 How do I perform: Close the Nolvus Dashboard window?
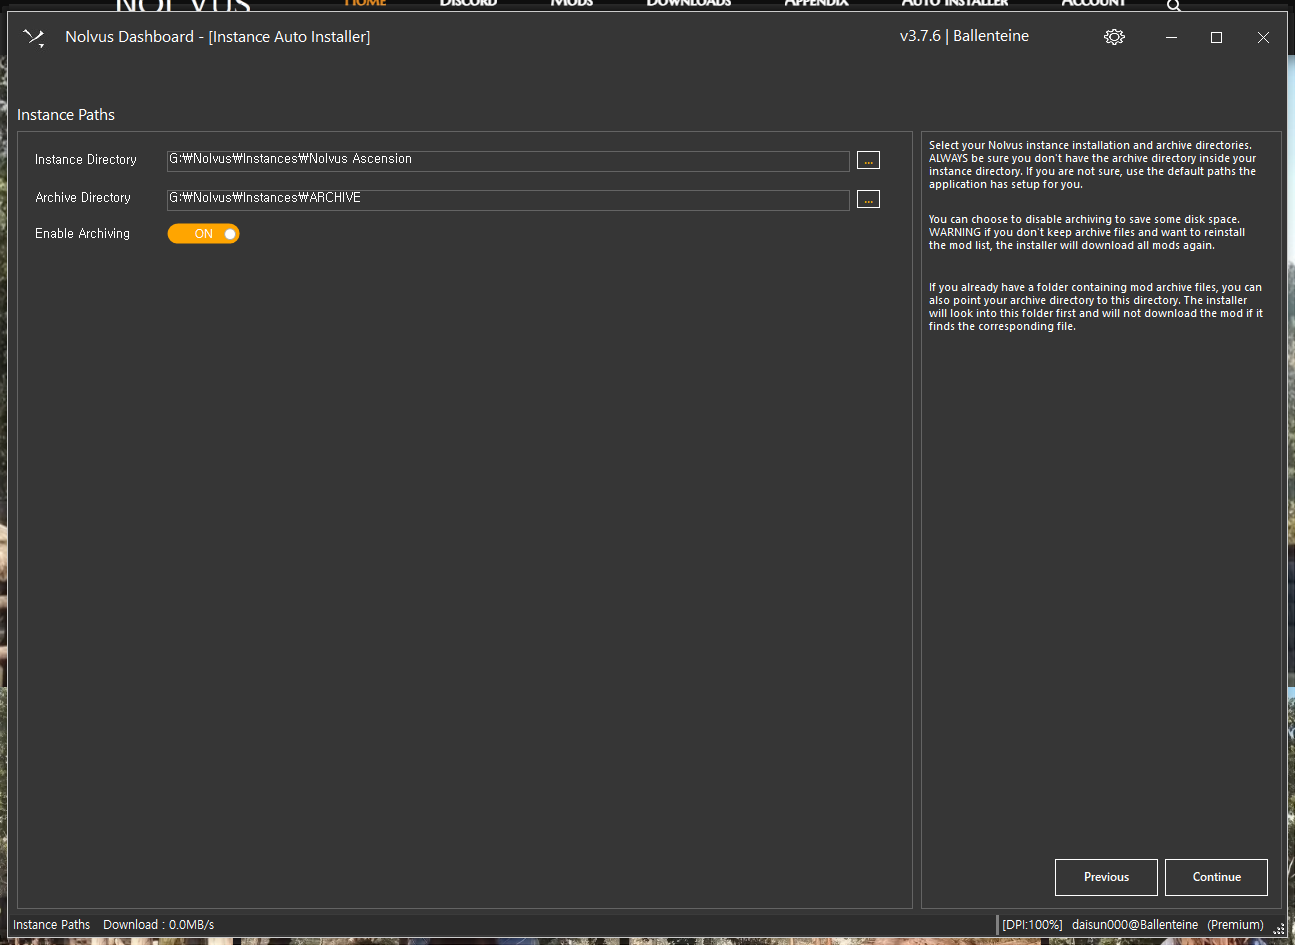1263,37
